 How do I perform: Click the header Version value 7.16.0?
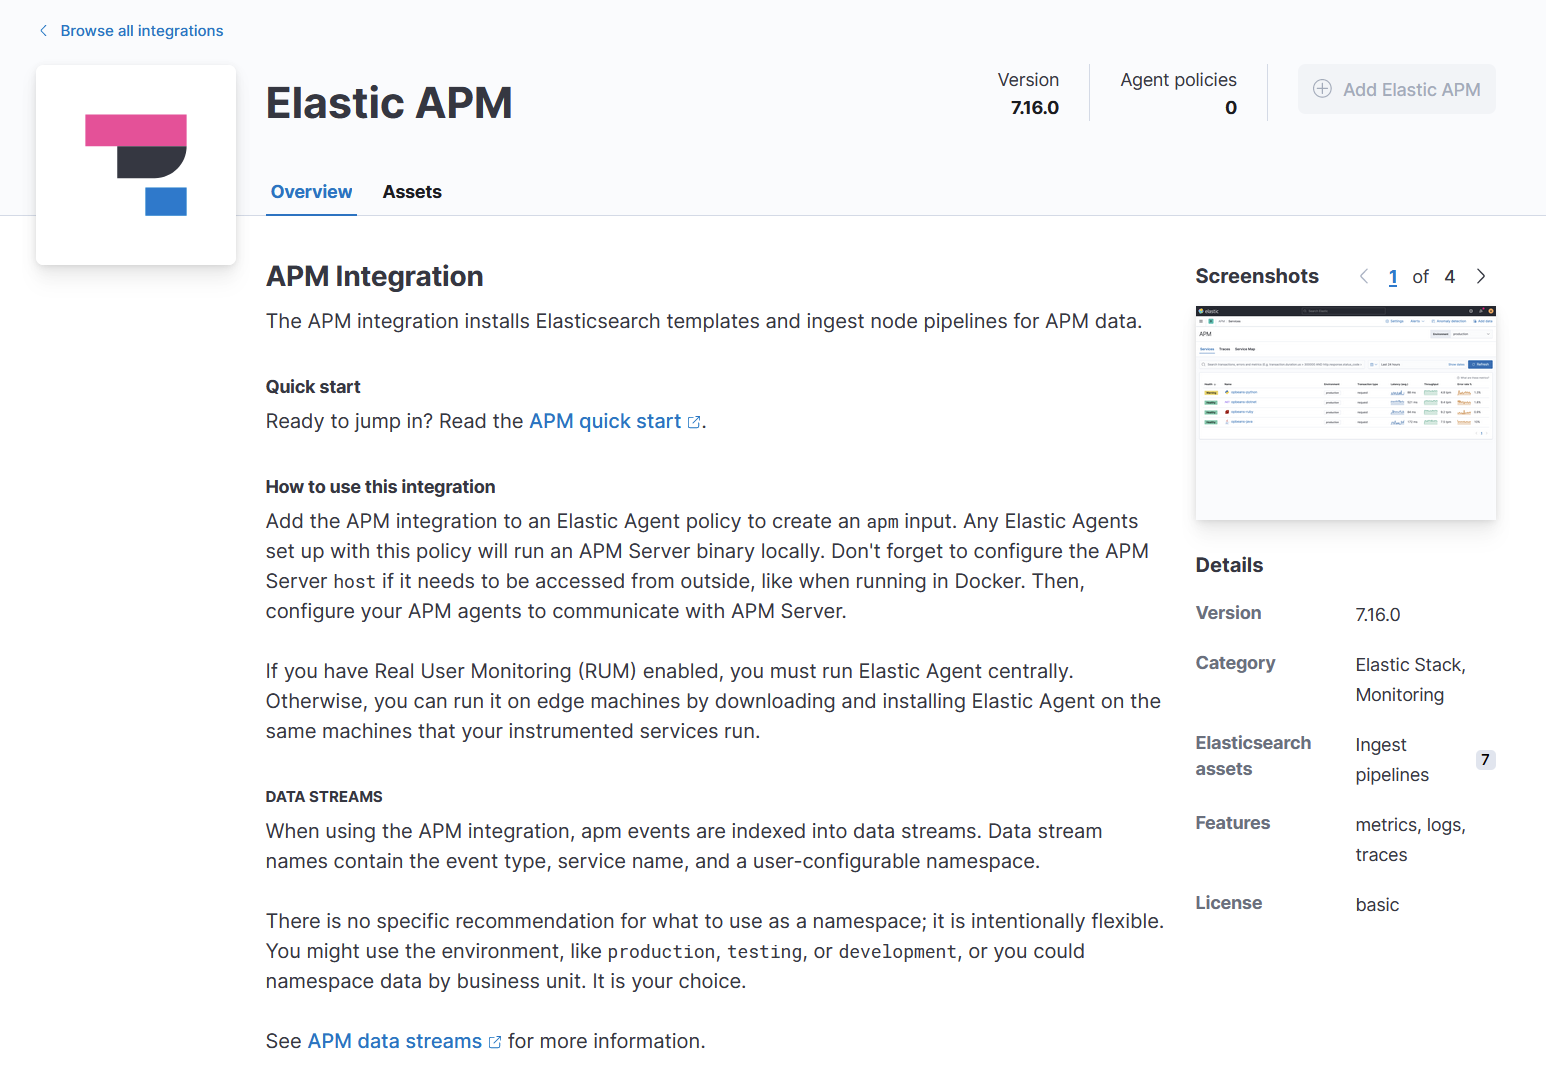[1034, 108]
